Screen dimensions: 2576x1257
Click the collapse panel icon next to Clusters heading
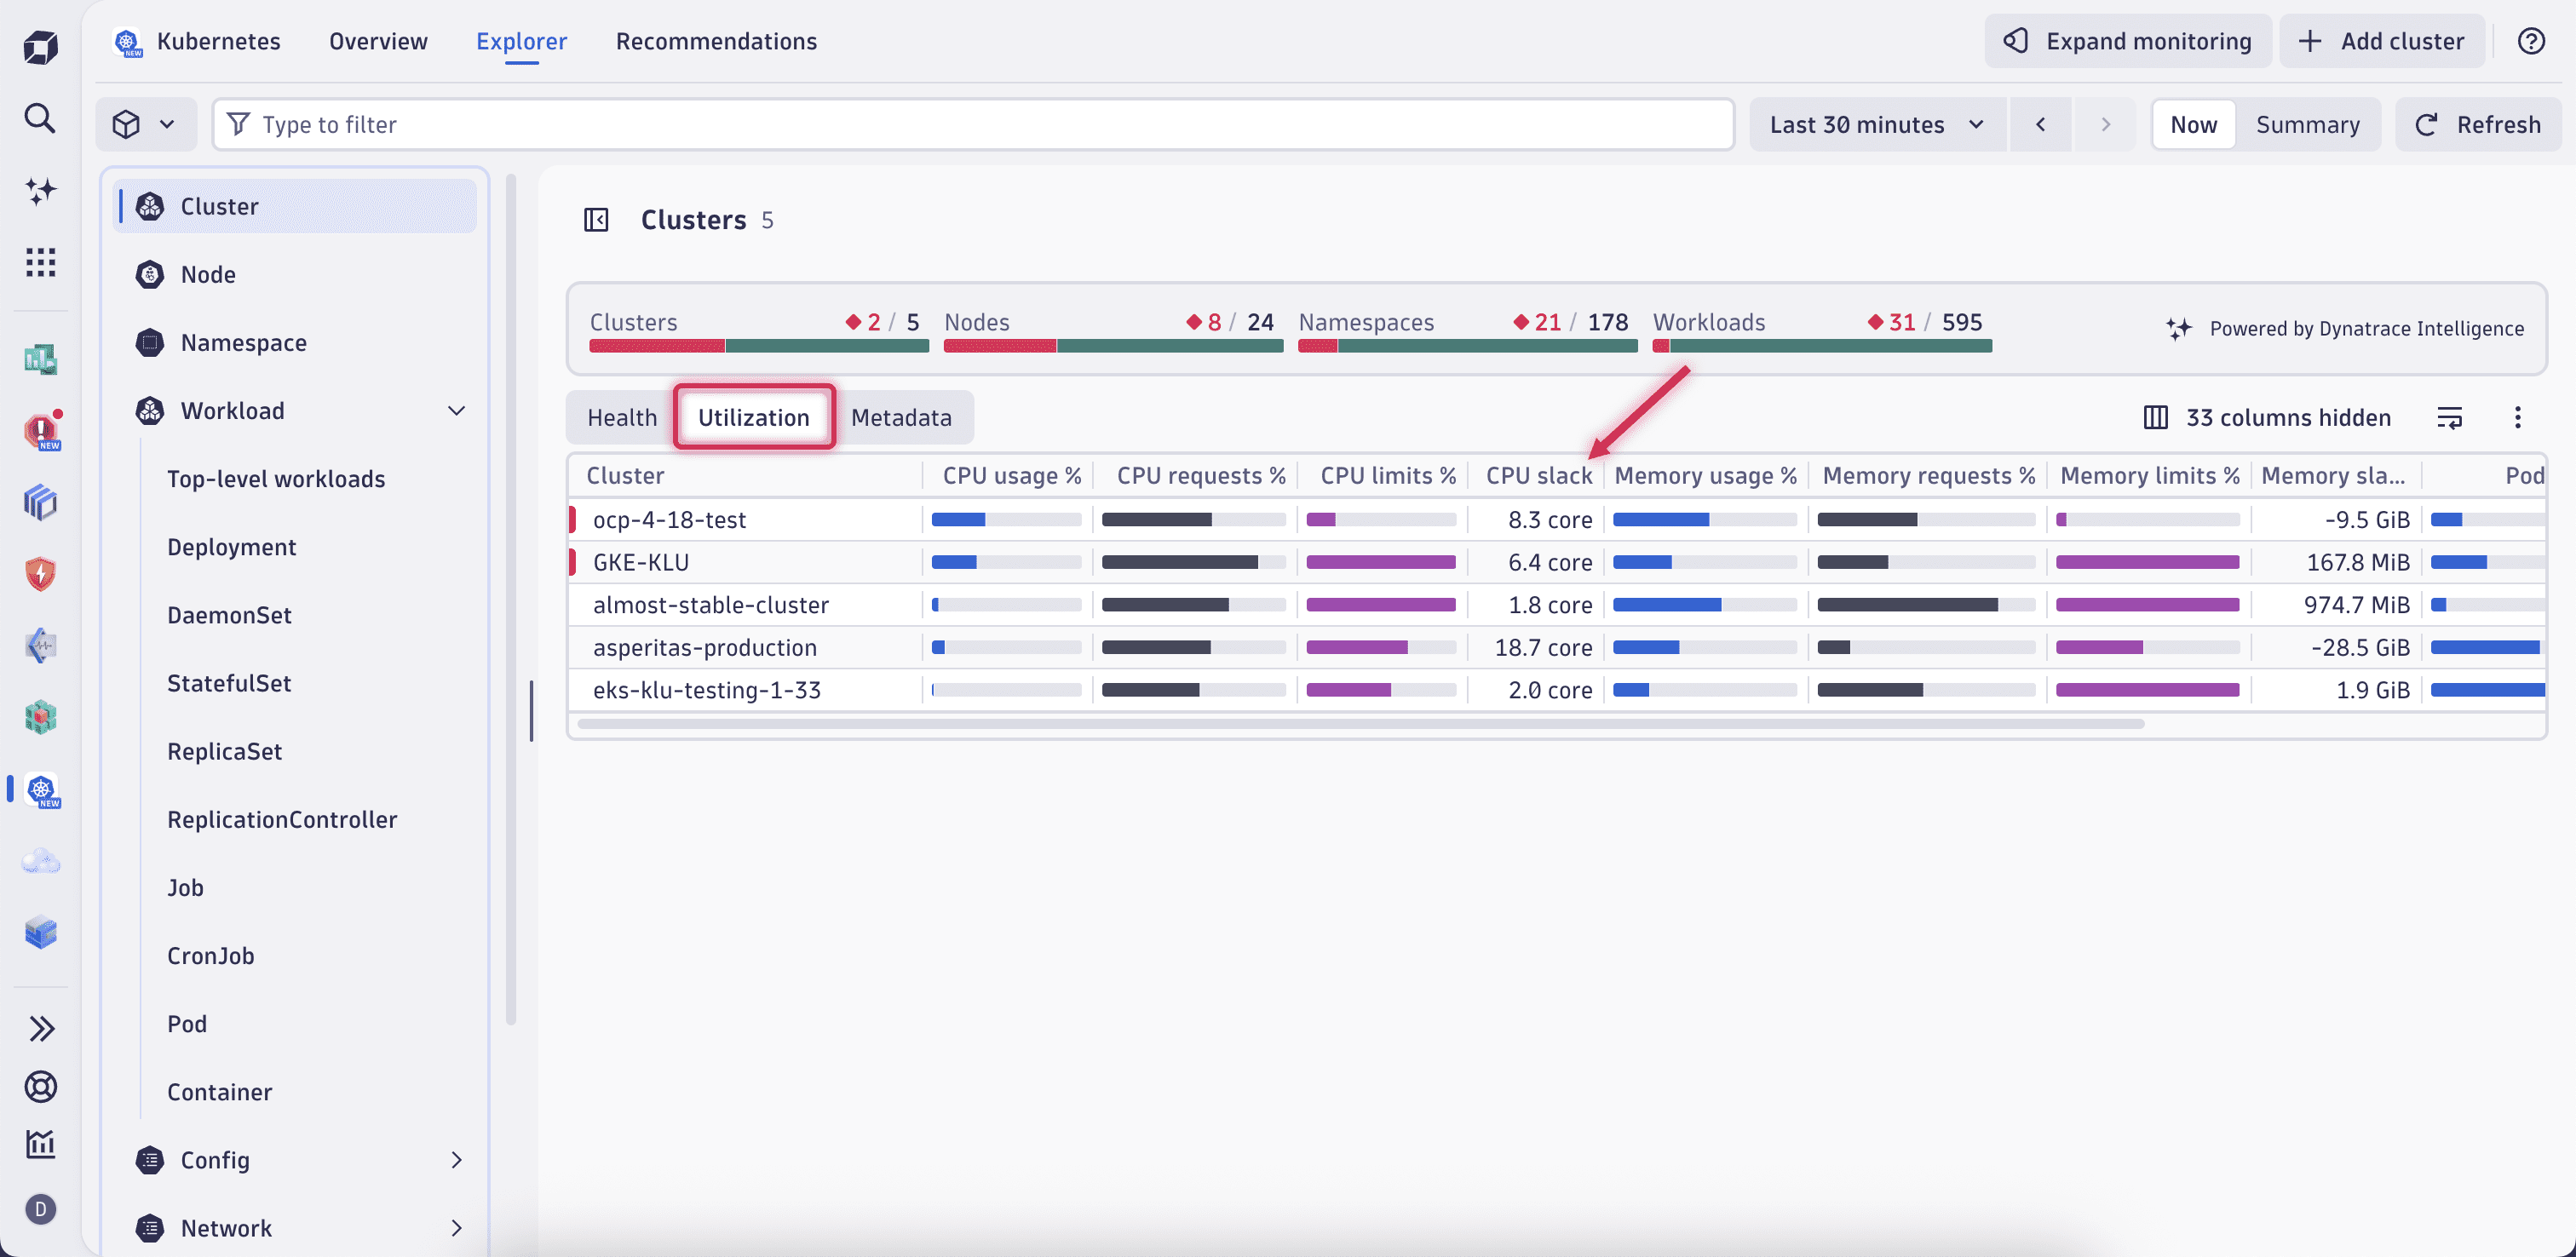(597, 220)
